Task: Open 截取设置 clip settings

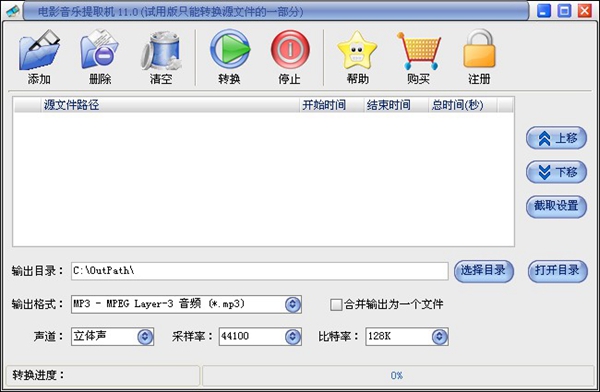Action: (x=556, y=206)
